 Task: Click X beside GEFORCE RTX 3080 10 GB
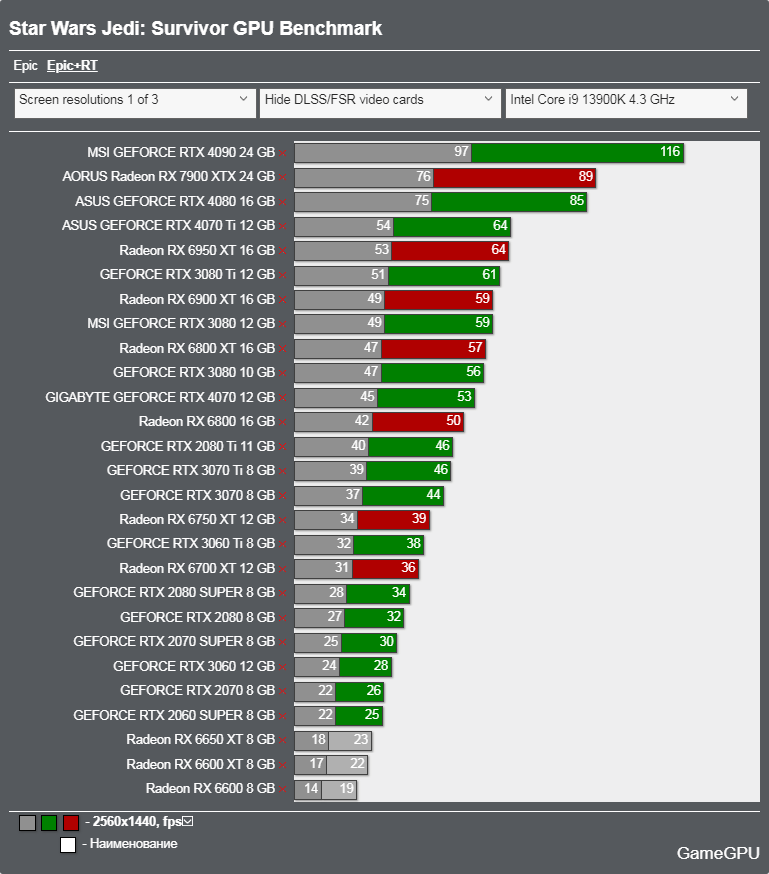[x=283, y=373]
